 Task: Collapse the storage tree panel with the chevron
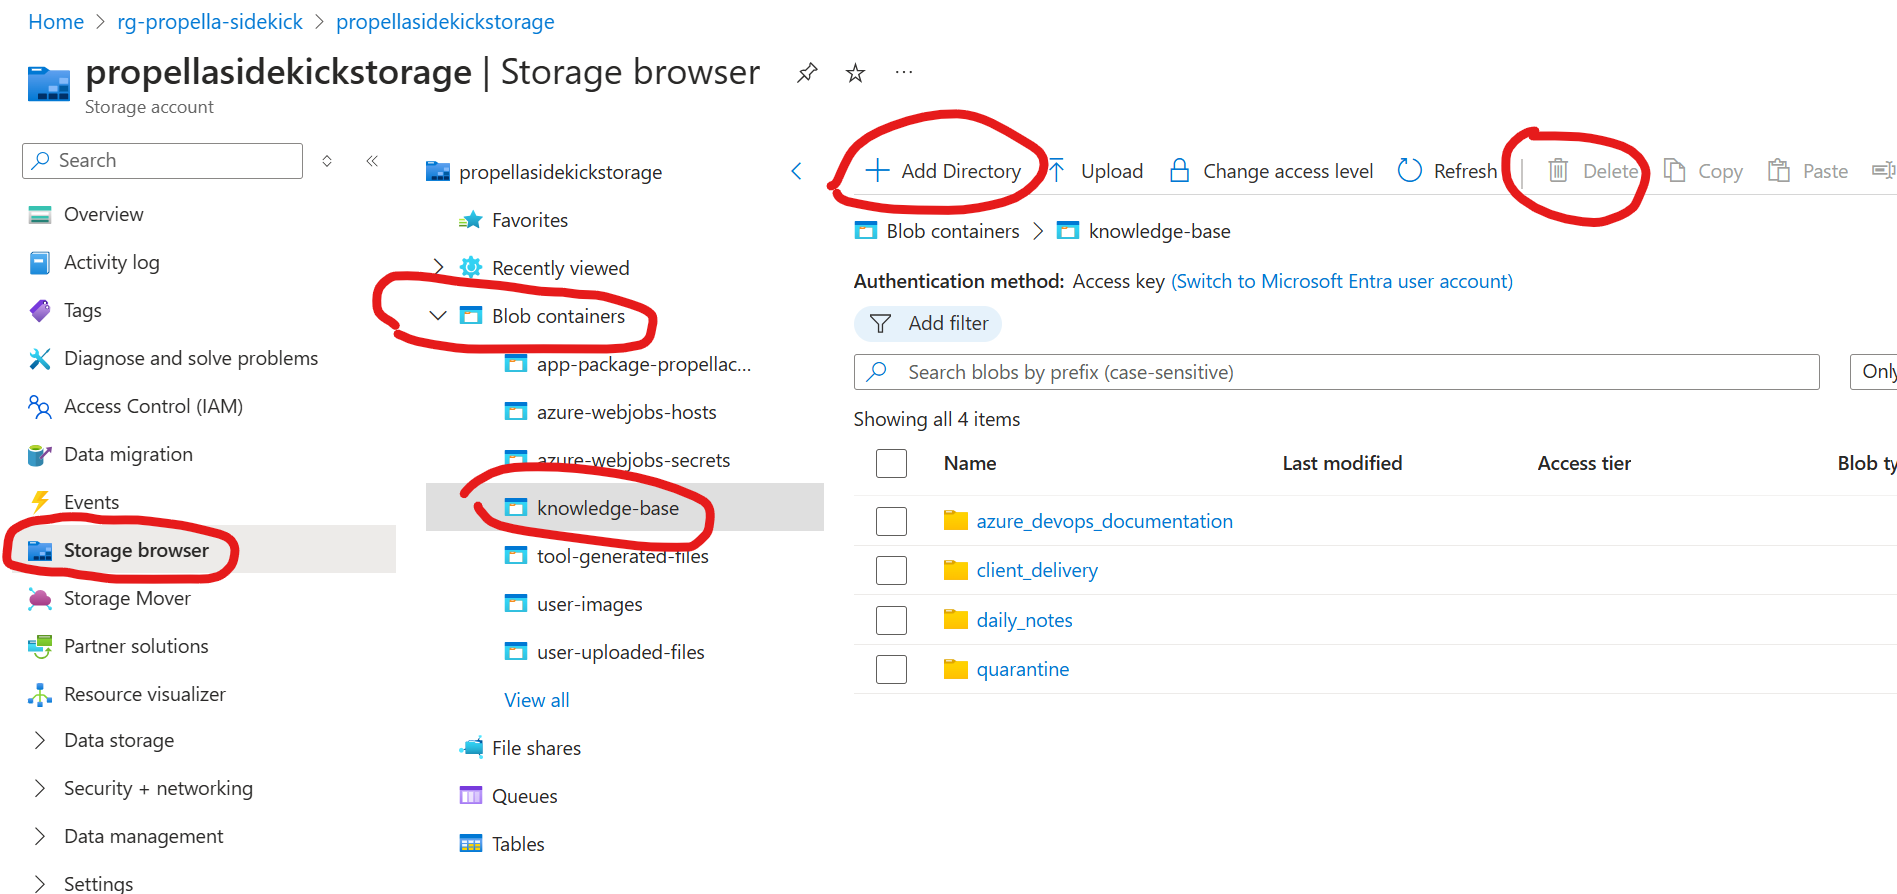pyautogui.click(x=796, y=171)
